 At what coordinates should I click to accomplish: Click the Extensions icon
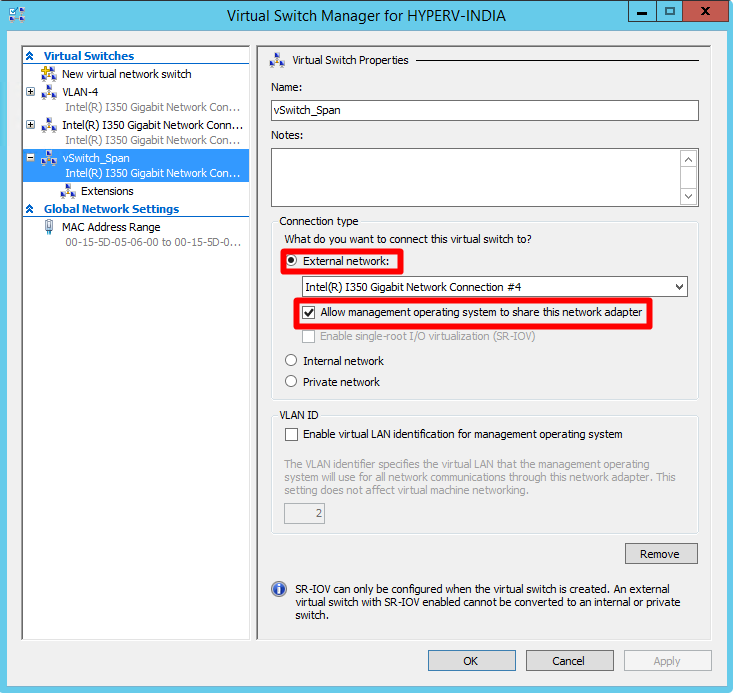pos(68,191)
